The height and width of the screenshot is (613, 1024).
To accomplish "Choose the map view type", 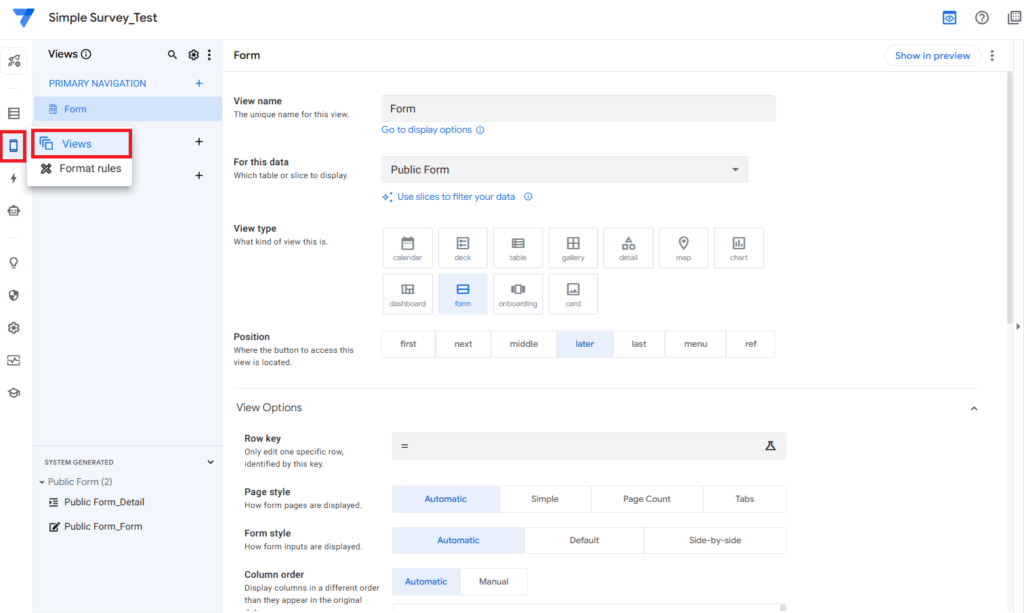I will 684,248.
